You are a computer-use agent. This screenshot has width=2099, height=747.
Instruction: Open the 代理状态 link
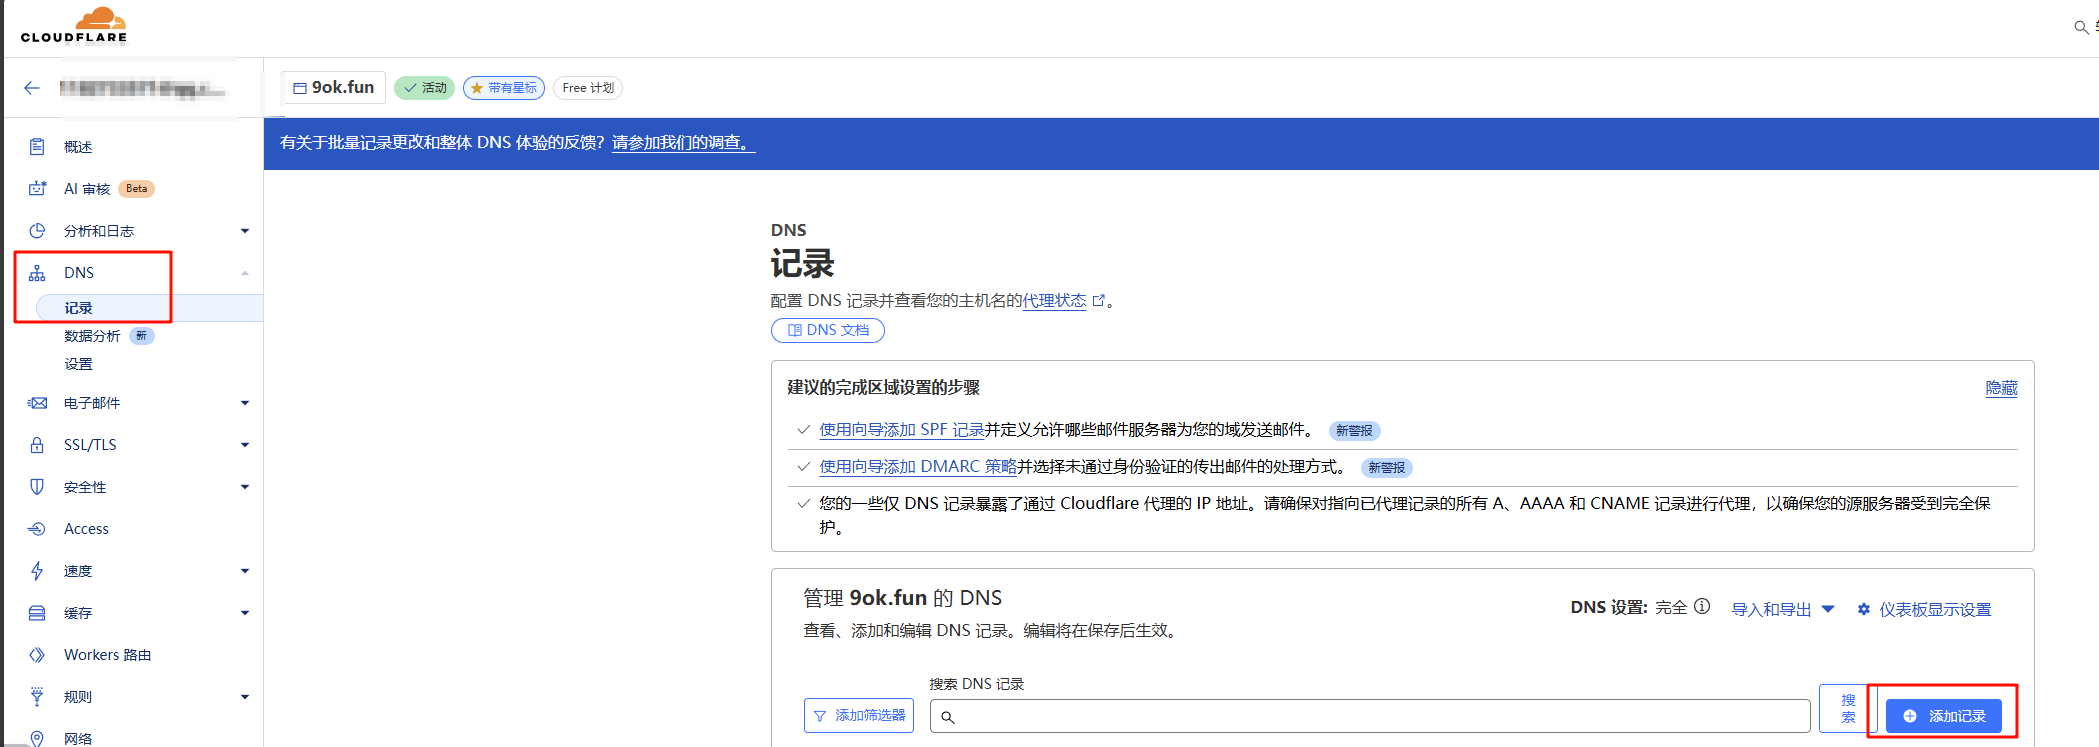tap(1054, 300)
